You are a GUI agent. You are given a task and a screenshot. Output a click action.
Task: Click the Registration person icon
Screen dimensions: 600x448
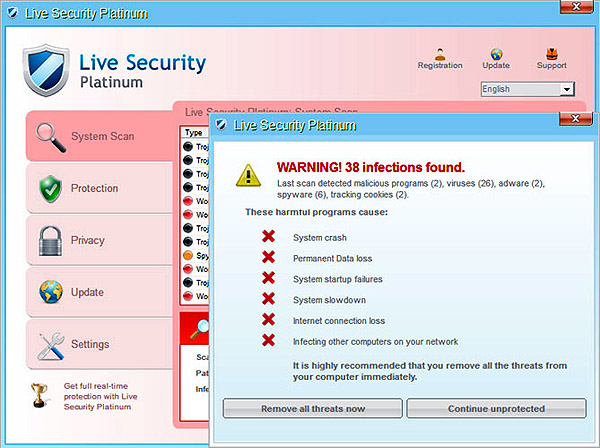click(x=440, y=54)
